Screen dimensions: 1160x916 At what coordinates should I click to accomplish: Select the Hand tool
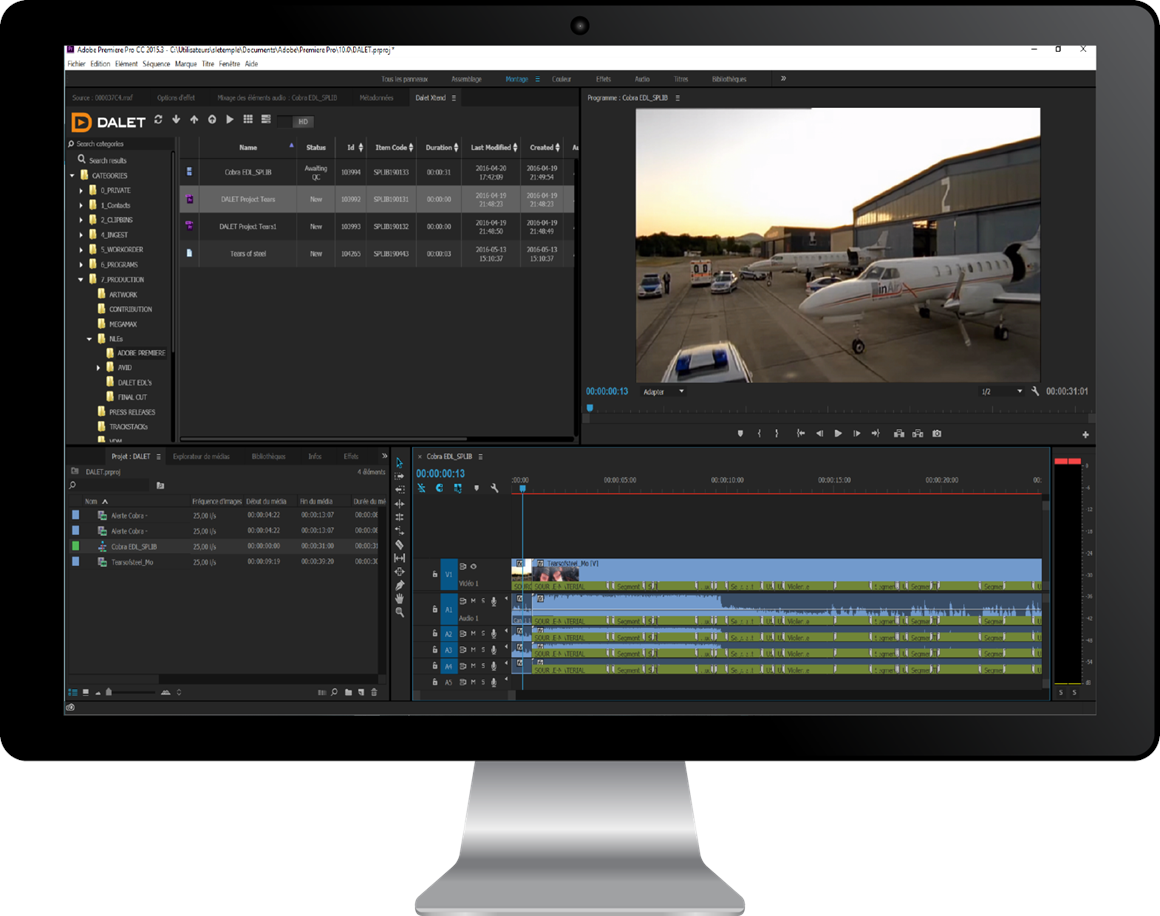pyautogui.click(x=400, y=598)
